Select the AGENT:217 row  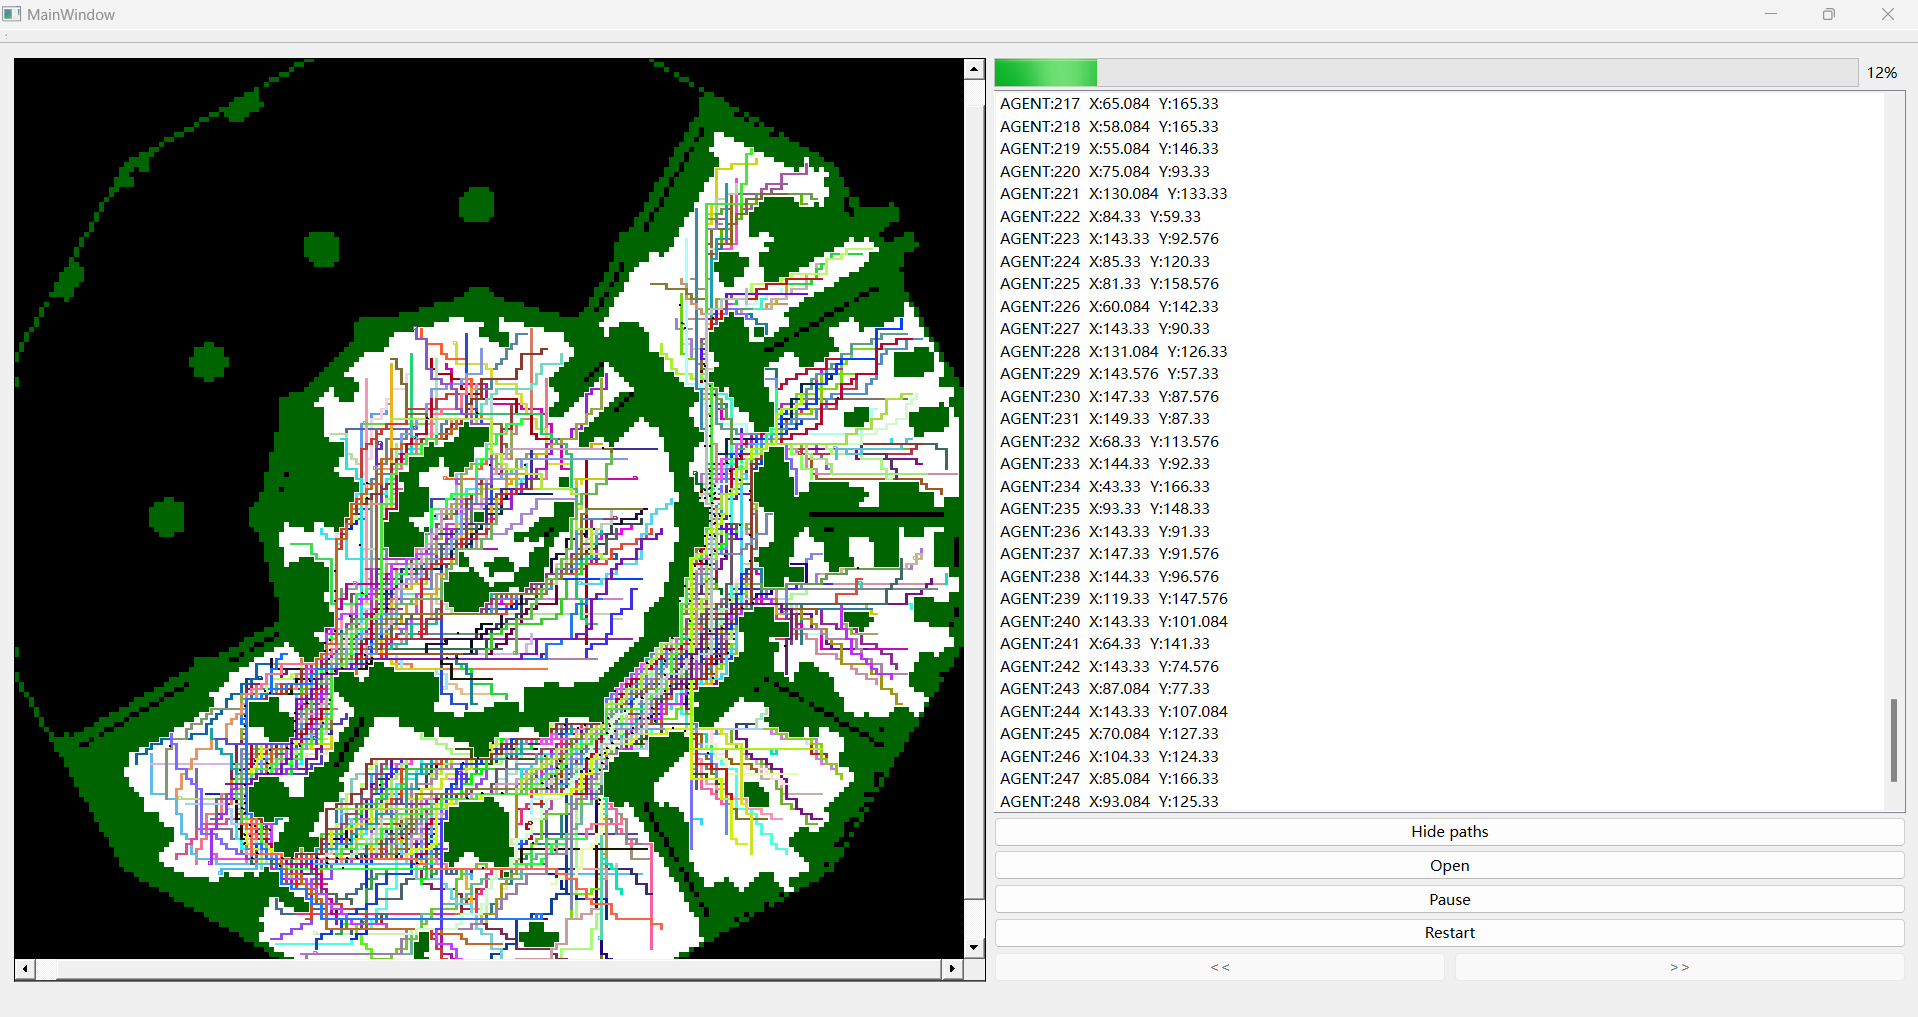1440,104
